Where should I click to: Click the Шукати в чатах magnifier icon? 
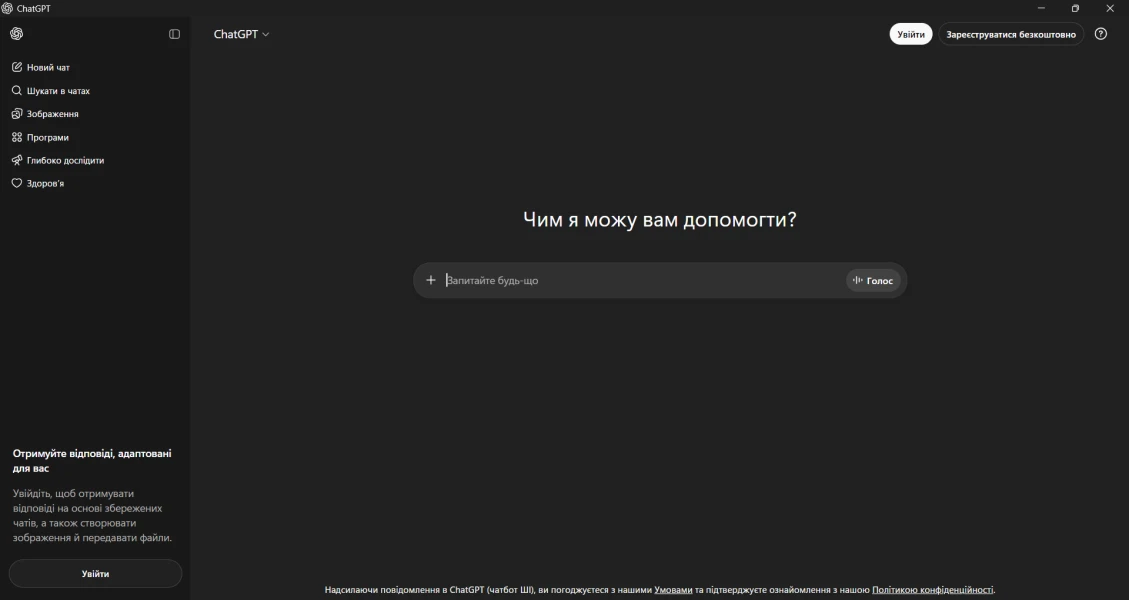pos(17,90)
